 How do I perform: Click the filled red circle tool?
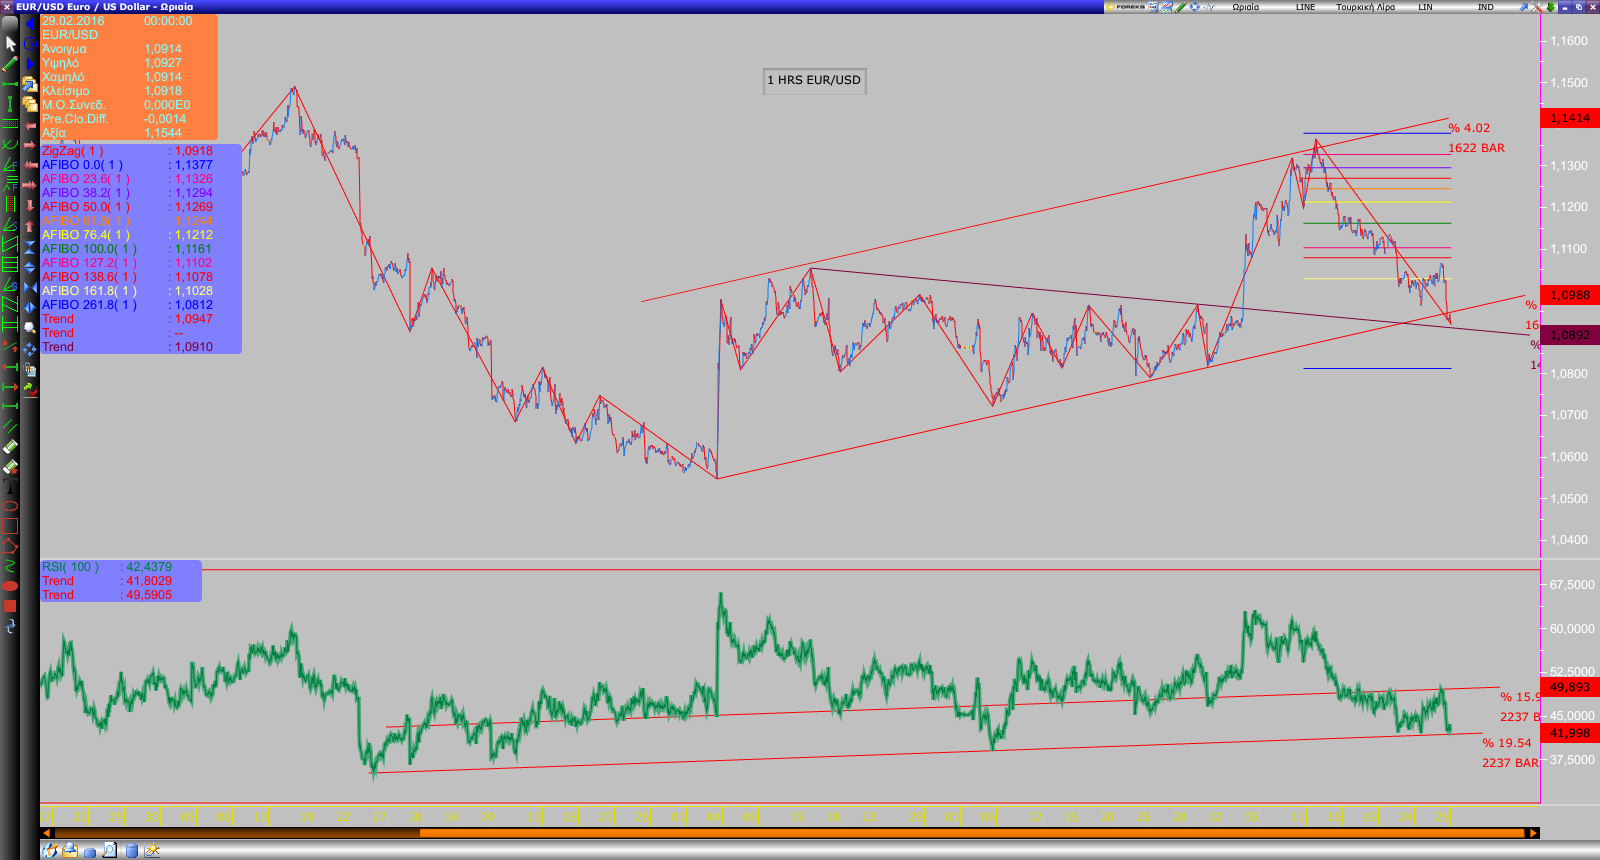coord(10,586)
